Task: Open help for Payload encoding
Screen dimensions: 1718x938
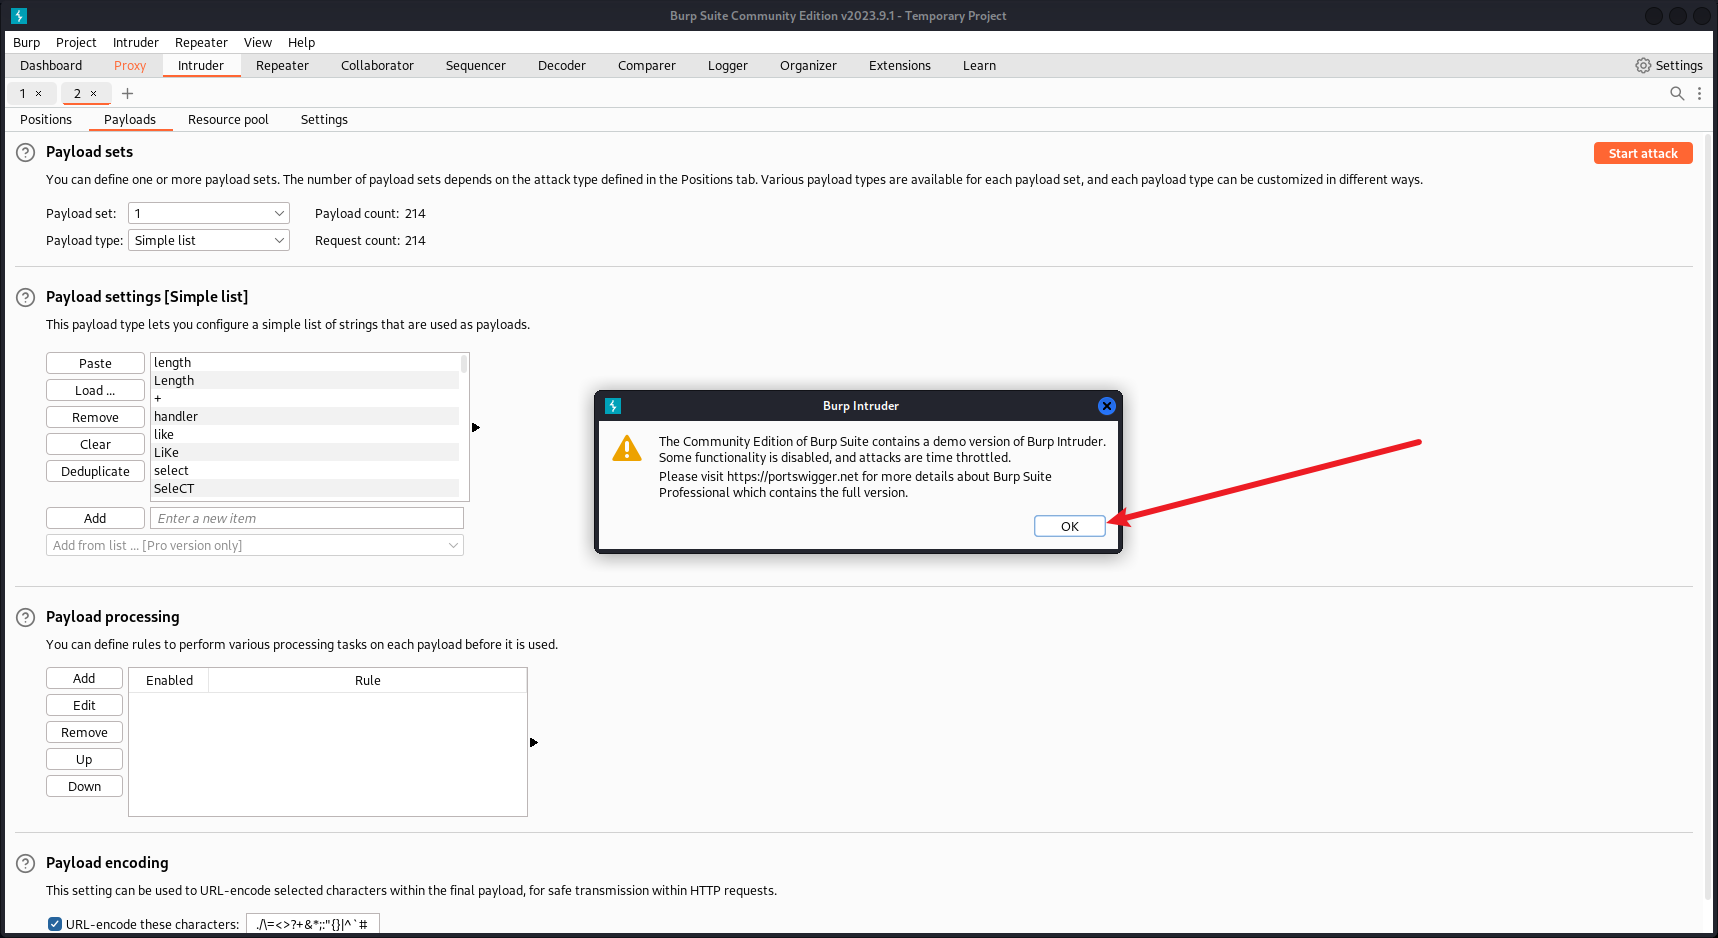Action: click(26, 863)
